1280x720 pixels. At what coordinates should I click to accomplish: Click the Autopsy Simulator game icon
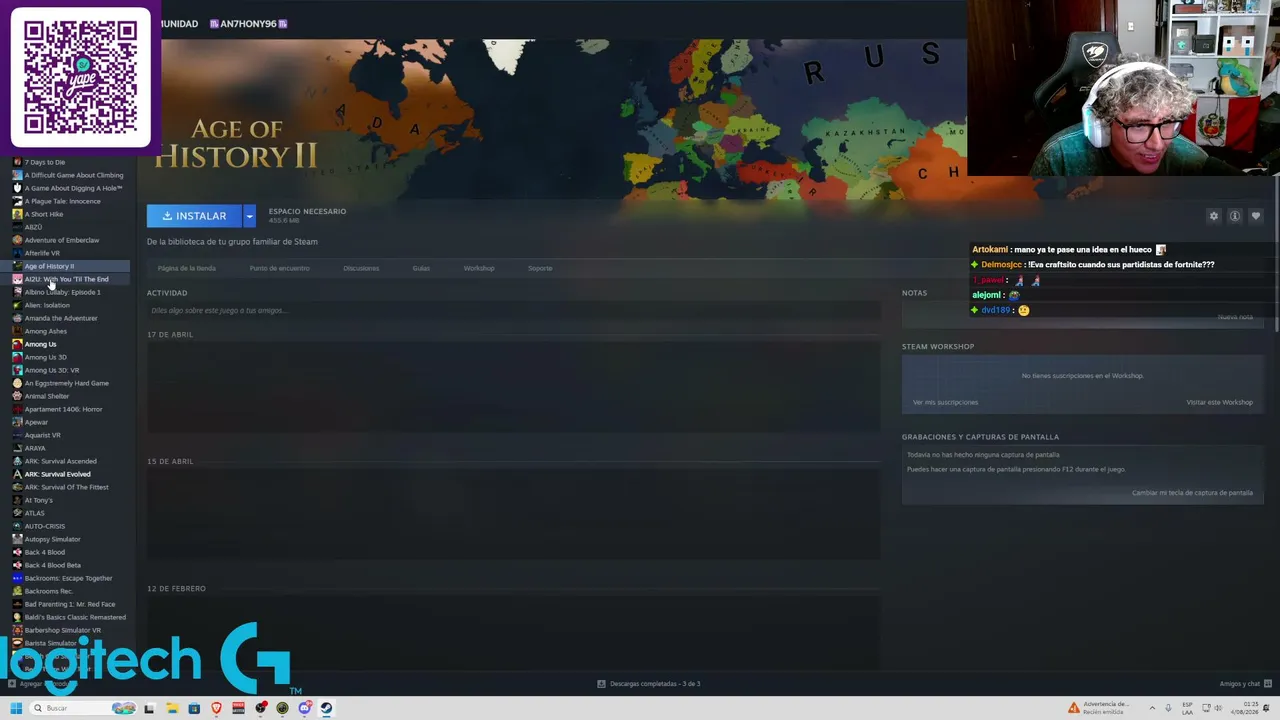(17, 539)
